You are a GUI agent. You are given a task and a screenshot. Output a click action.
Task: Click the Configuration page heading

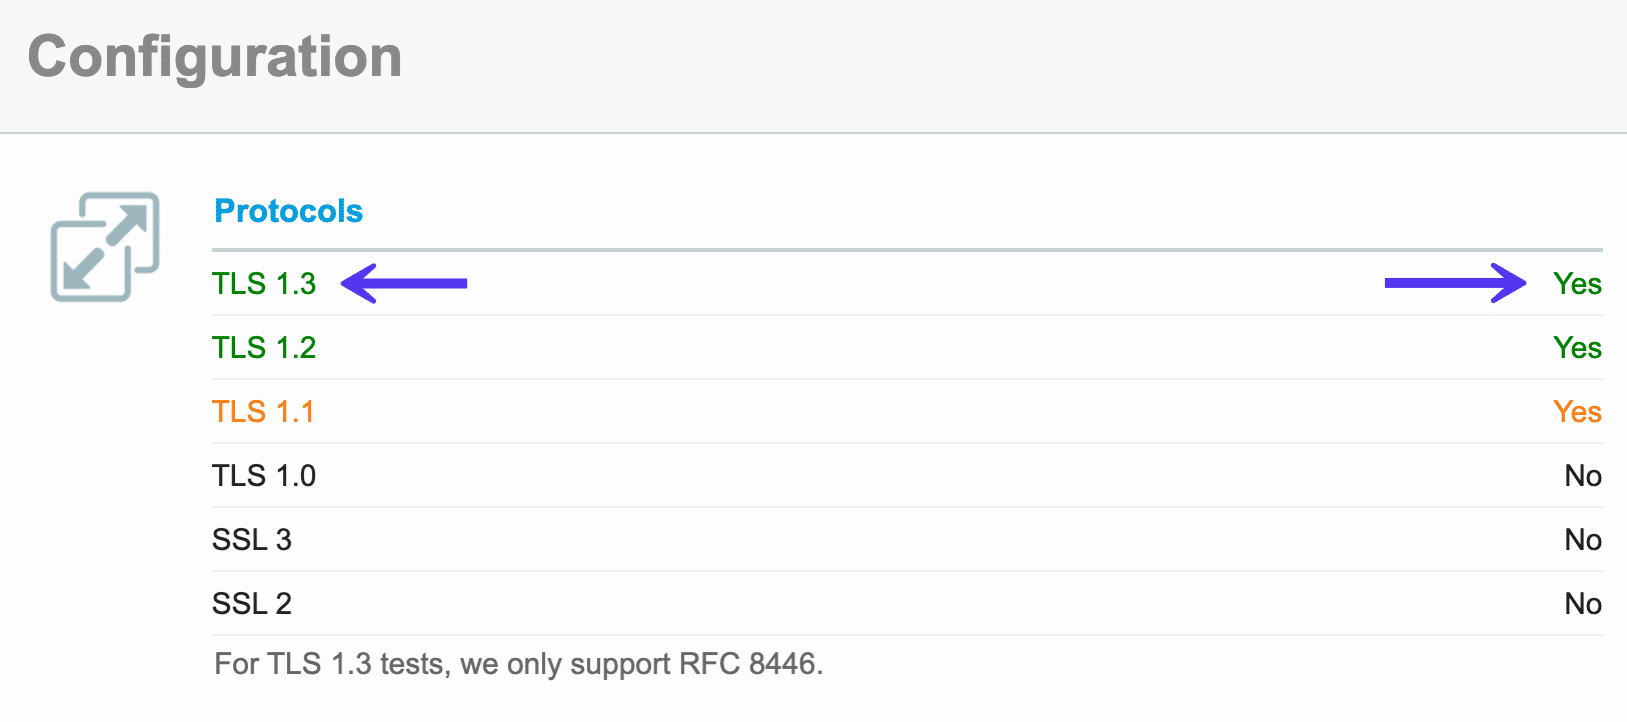coord(215,57)
